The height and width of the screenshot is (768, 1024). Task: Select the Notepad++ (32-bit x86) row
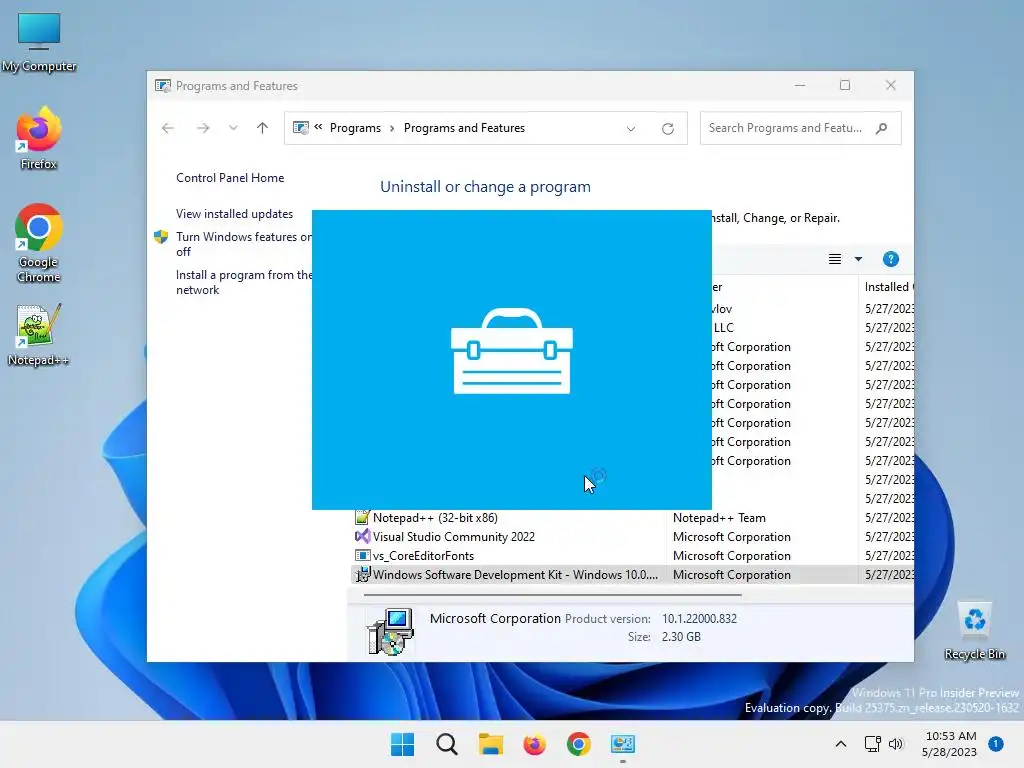pyautogui.click(x=631, y=518)
